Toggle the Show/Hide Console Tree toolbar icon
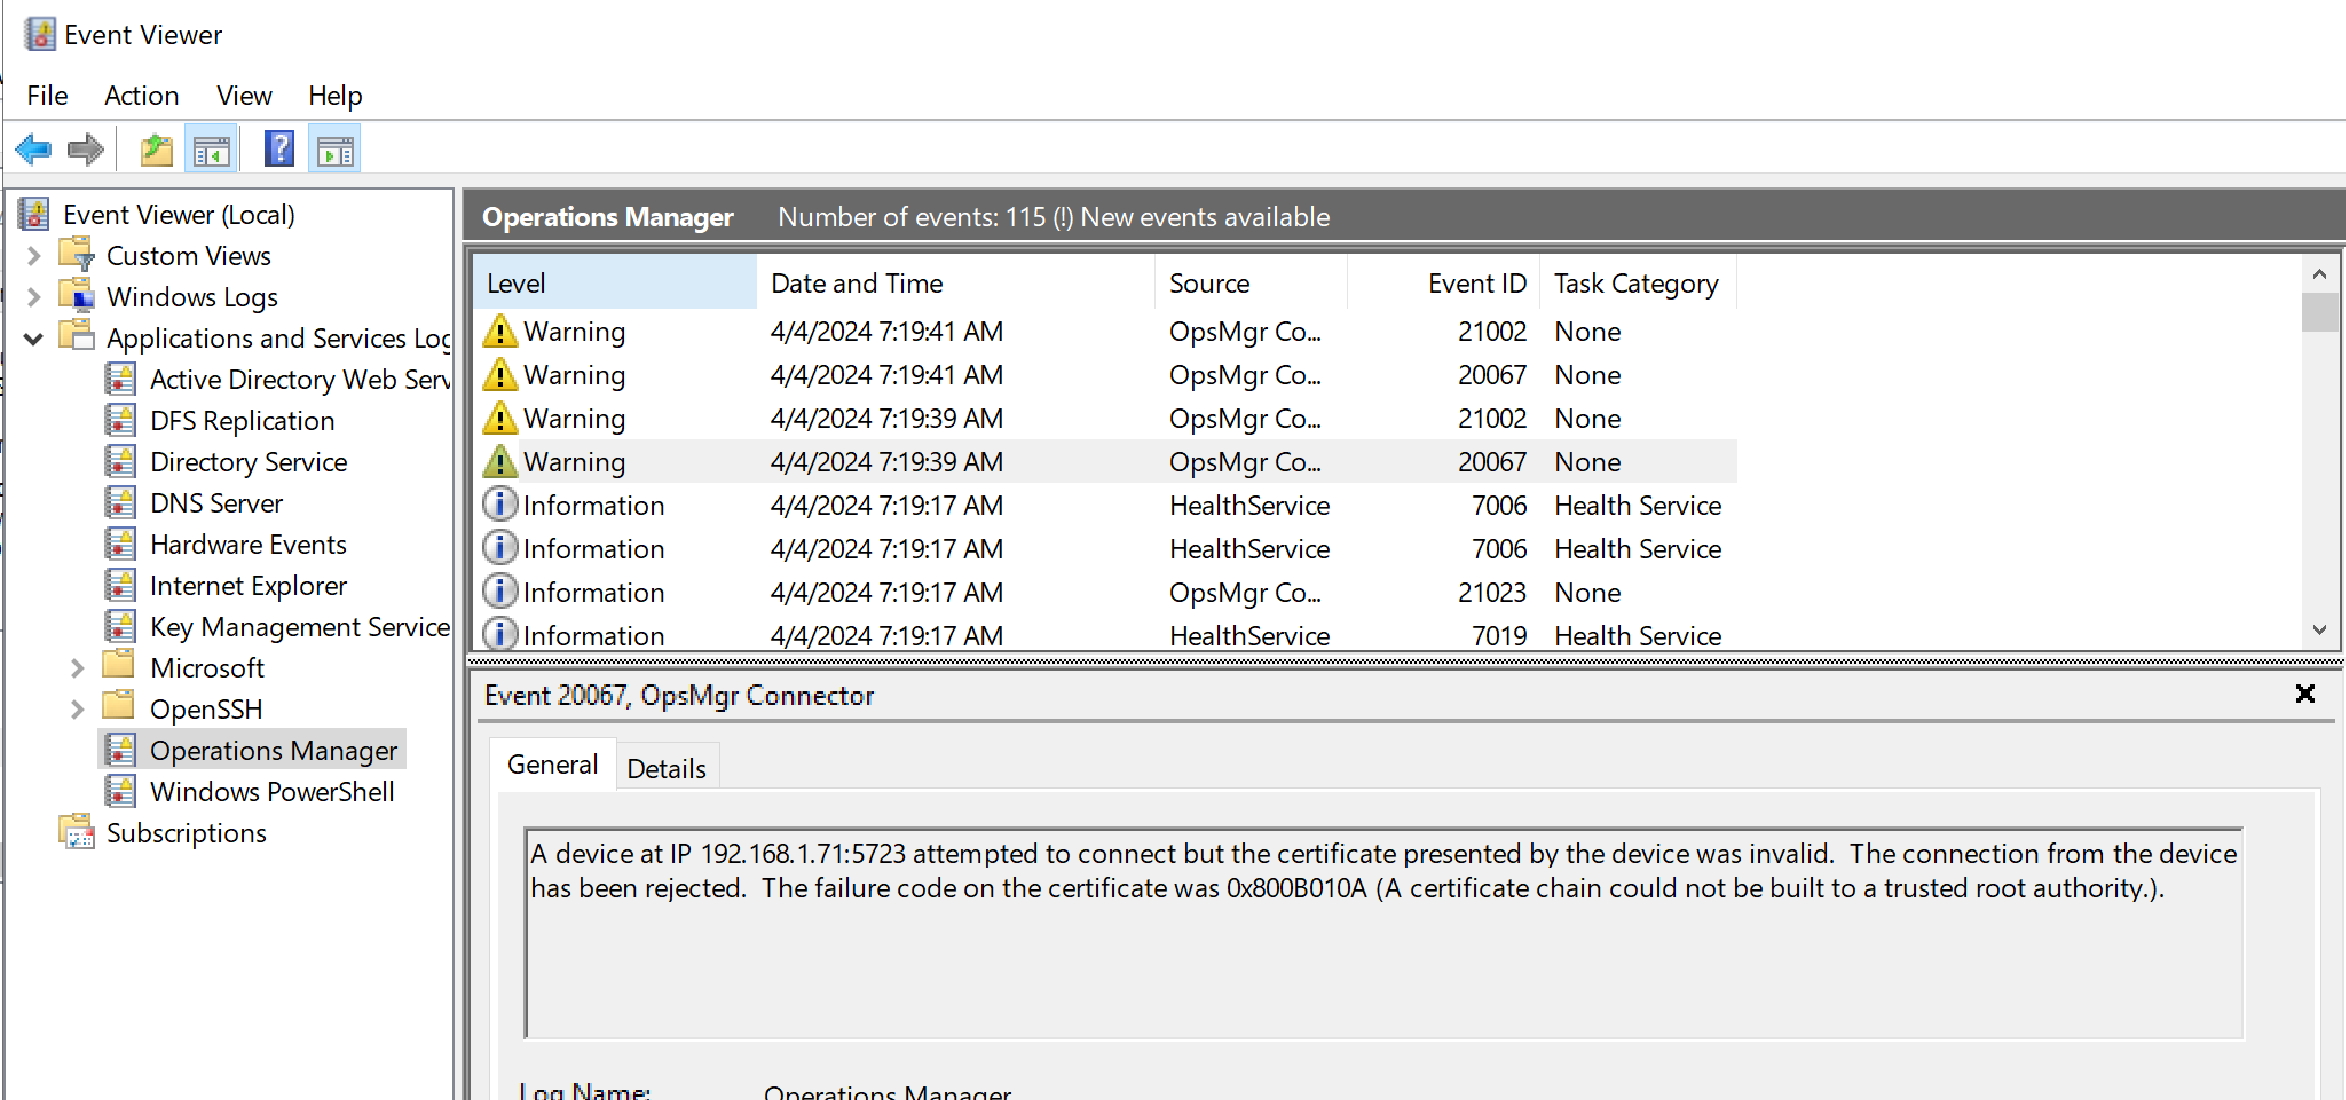Image resolution: width=2346 pixels, height=1100 pixels. (x=211, y=150)
